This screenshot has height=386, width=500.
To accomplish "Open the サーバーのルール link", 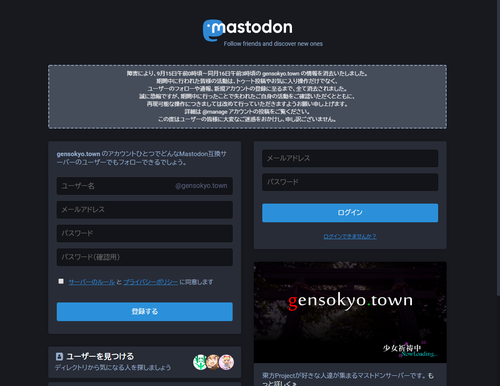I will click(x=92, y=282).
